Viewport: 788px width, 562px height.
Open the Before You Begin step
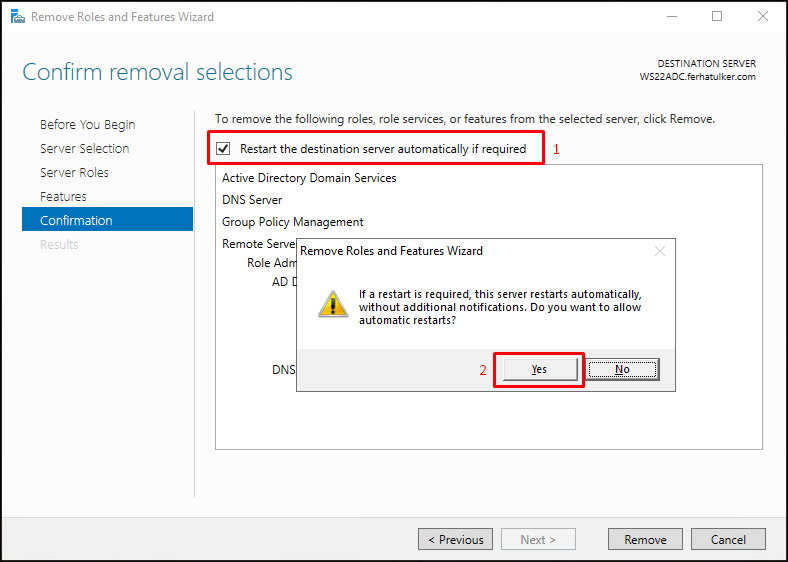[87, 125]
